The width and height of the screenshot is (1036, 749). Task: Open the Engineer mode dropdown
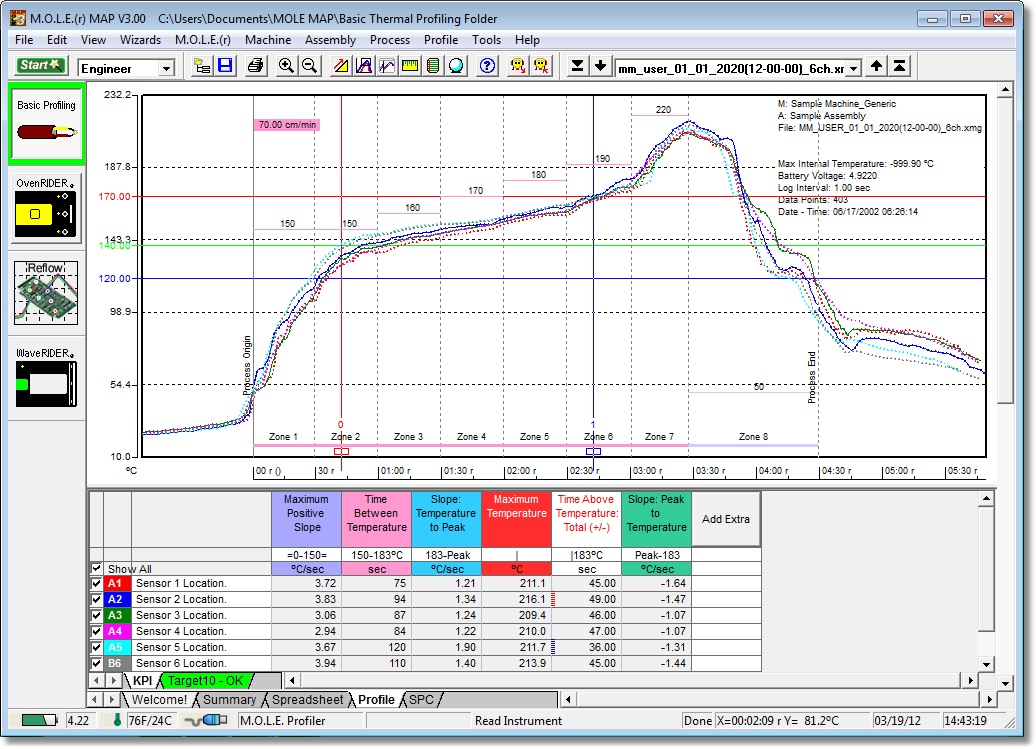point(167,68)
